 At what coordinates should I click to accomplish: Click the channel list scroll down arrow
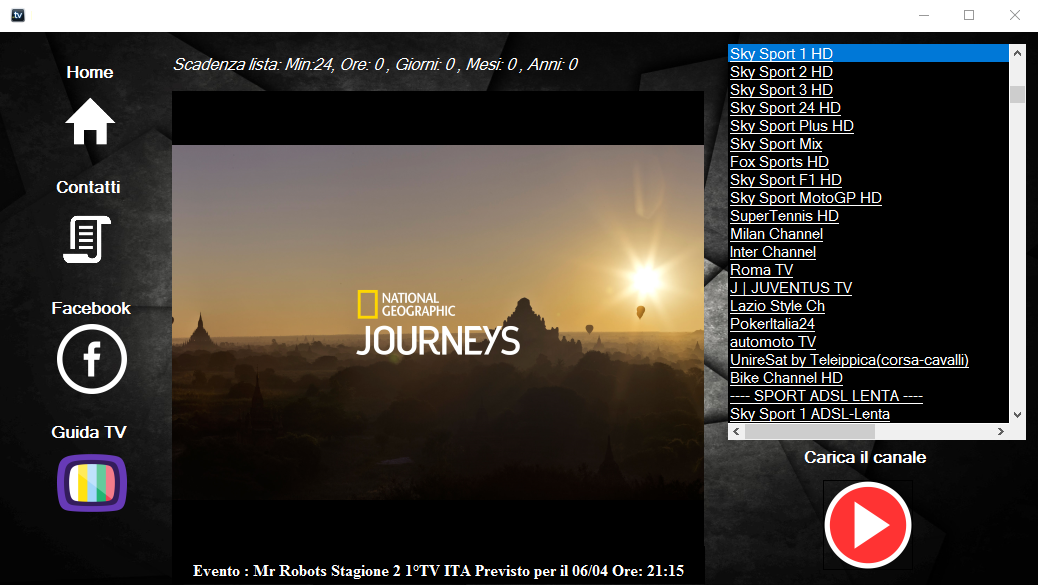(x=1017, y=415)
